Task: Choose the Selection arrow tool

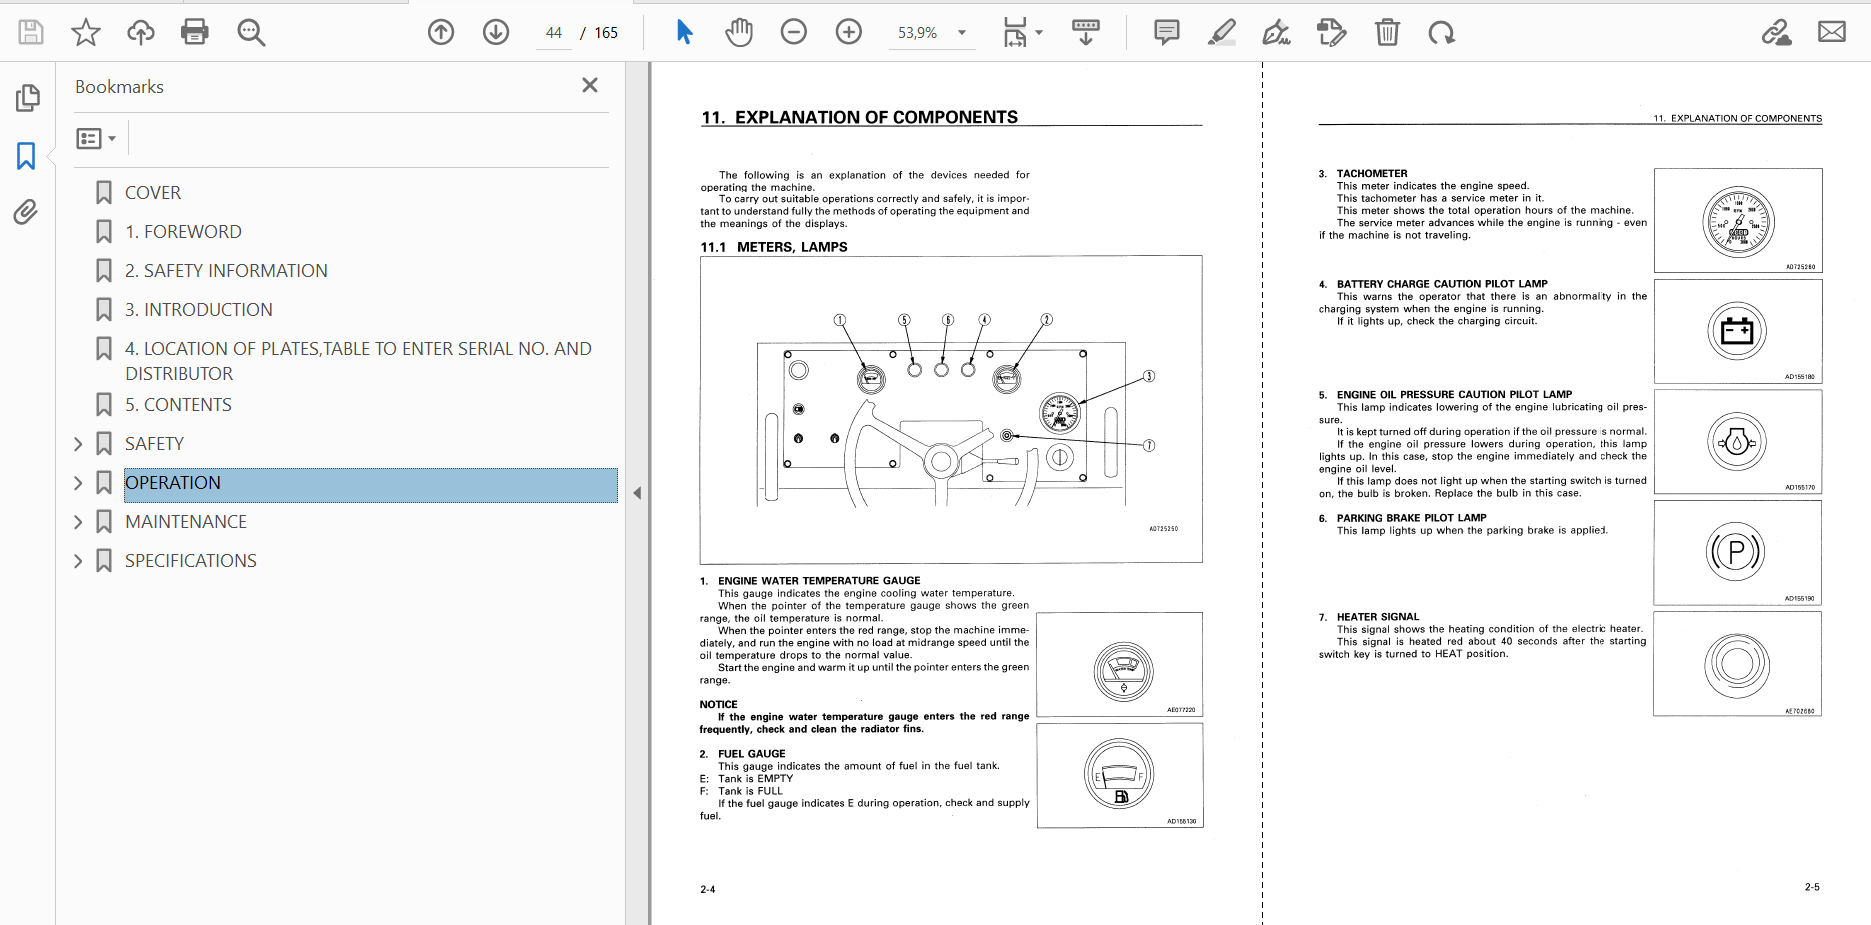Action: 684,32
